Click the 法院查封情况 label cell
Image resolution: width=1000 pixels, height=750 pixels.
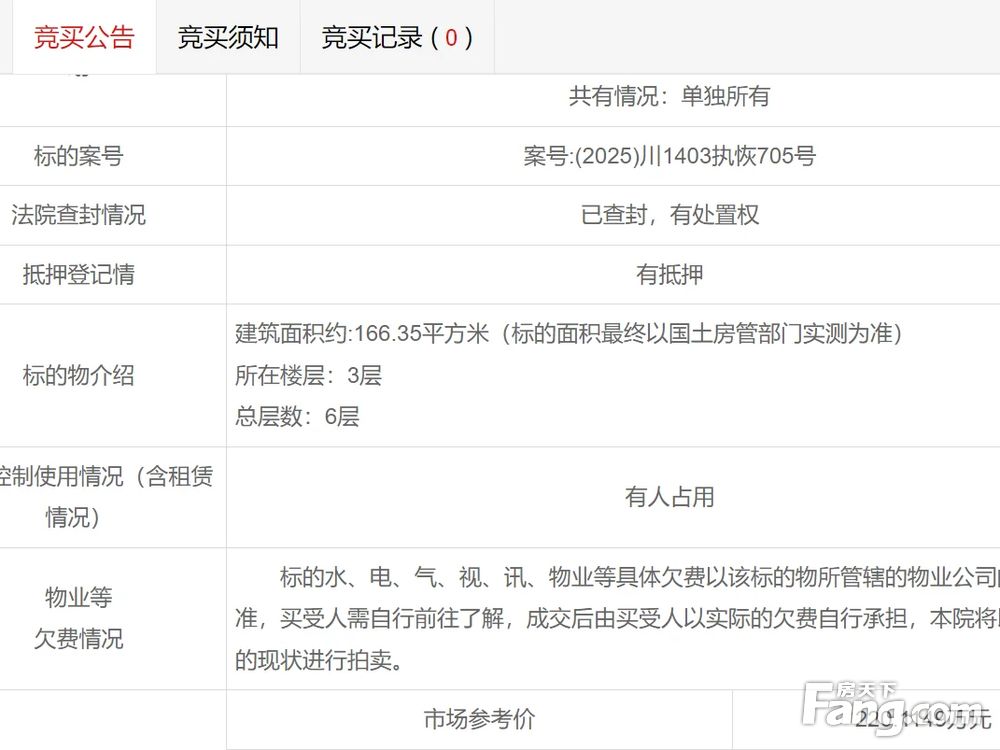point(78,215)
